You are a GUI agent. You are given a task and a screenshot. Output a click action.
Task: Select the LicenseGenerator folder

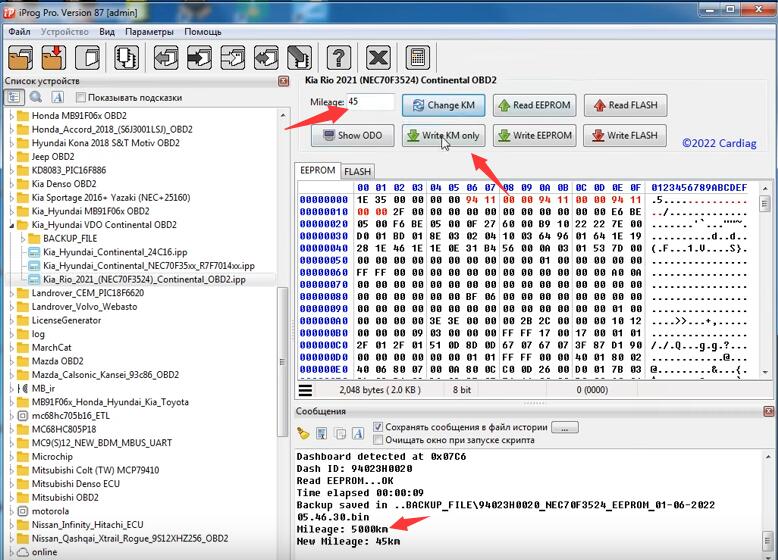tap(66, 320)
